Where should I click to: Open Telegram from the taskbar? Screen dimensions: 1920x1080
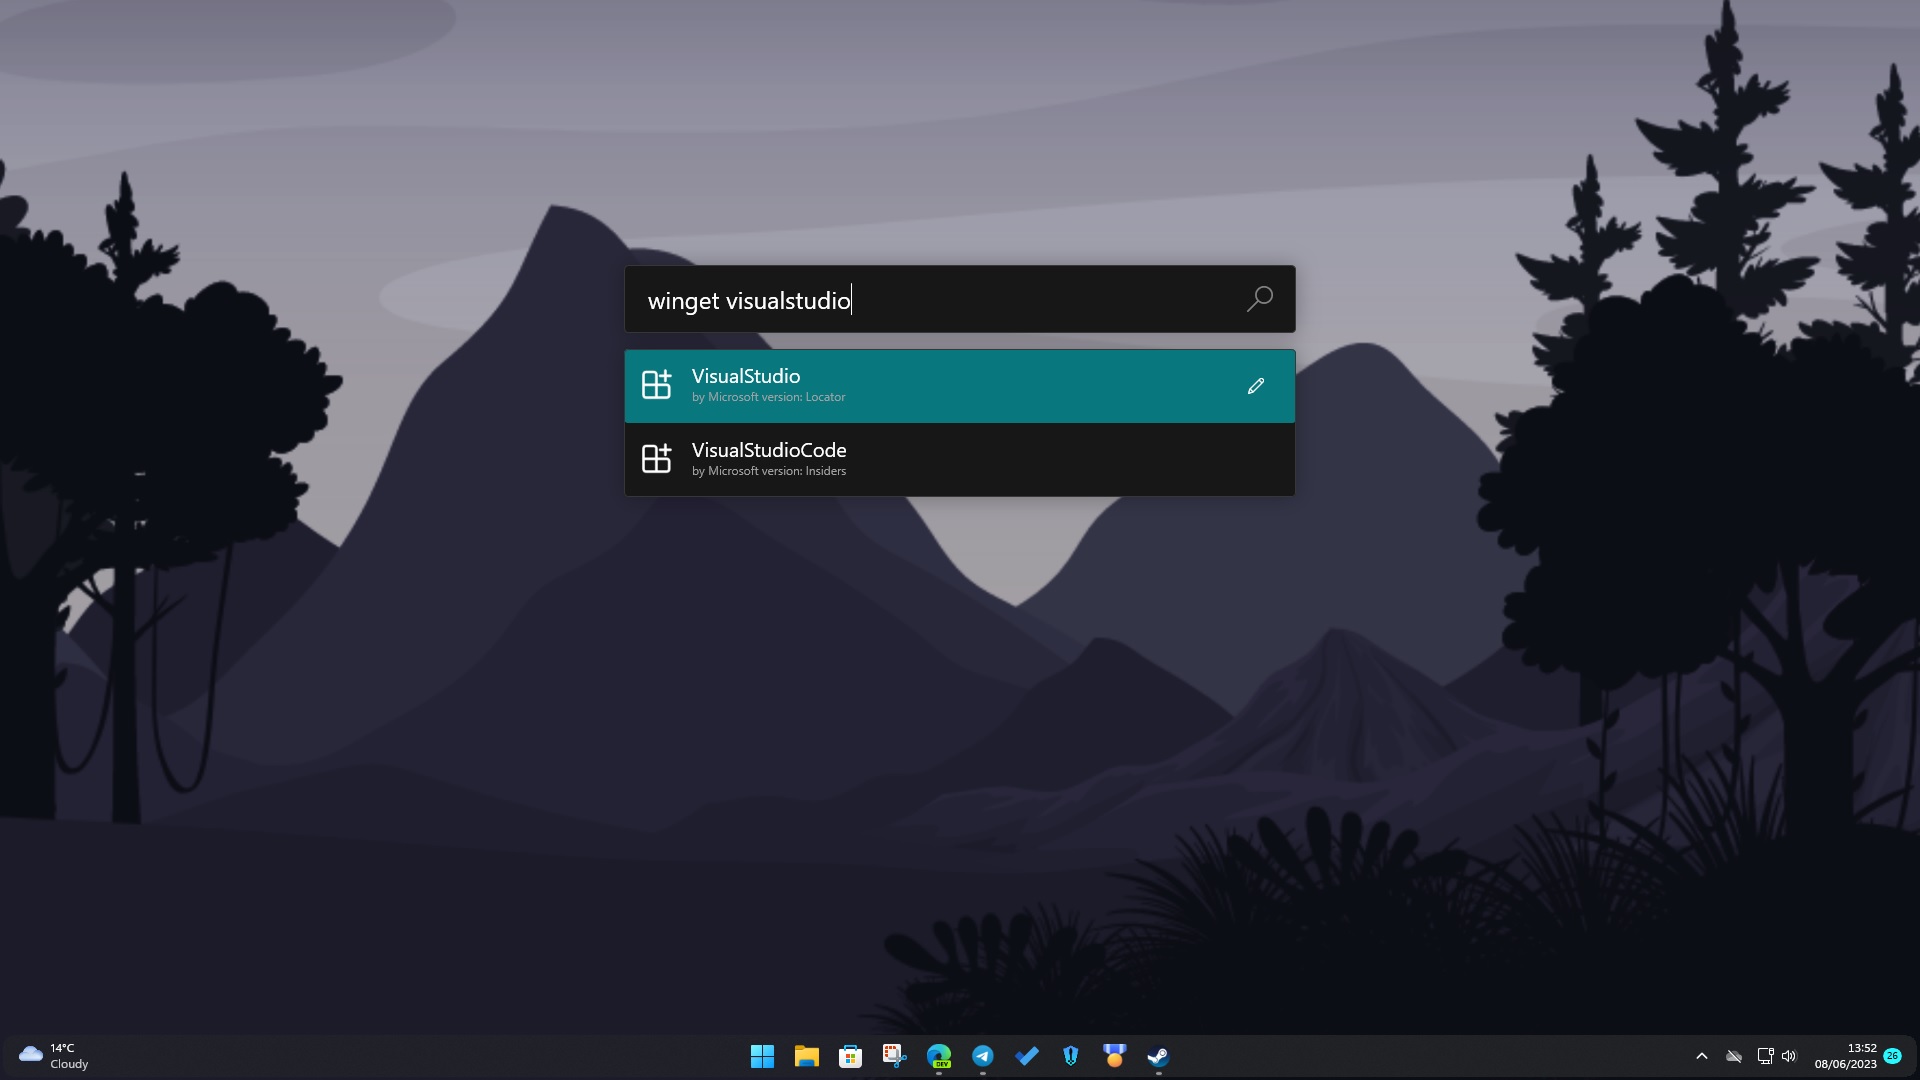(982, 1056)
